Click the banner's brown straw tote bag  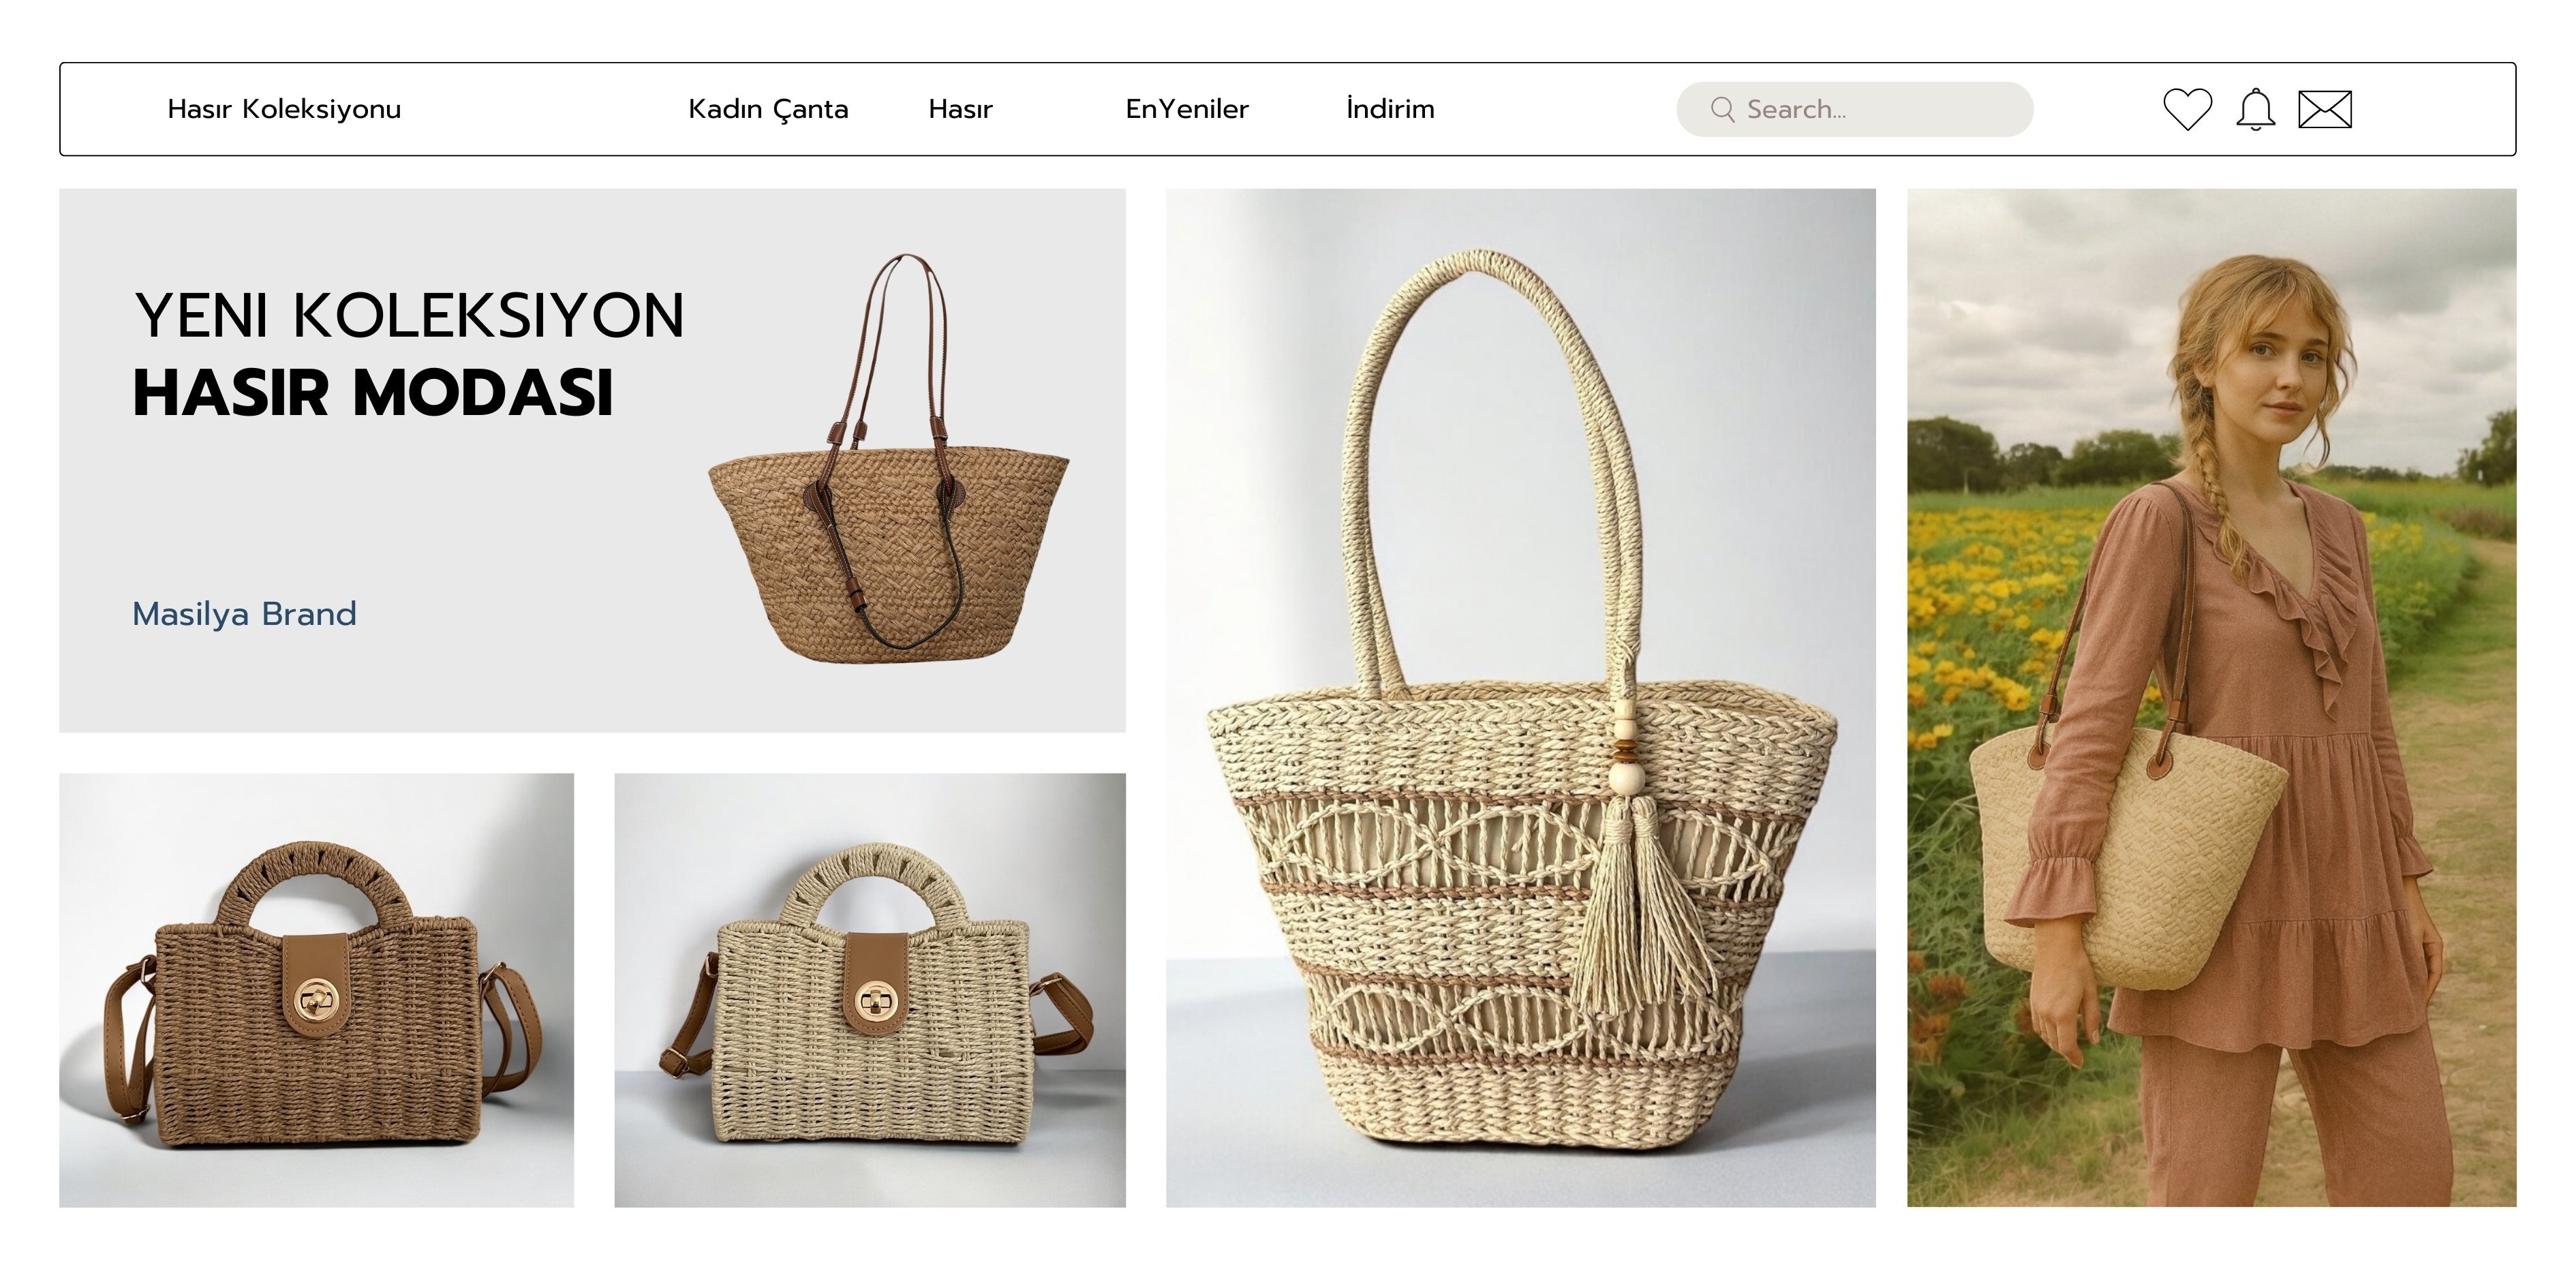point(888,458)
